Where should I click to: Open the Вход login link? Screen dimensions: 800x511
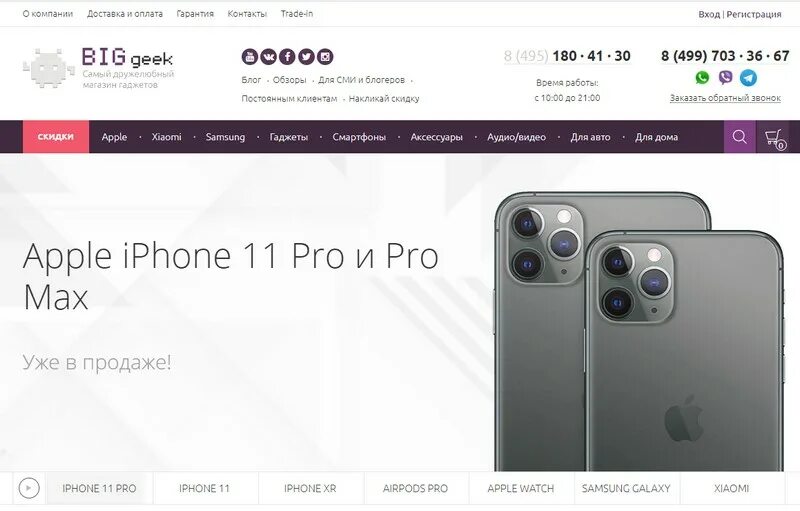point(709,14)
